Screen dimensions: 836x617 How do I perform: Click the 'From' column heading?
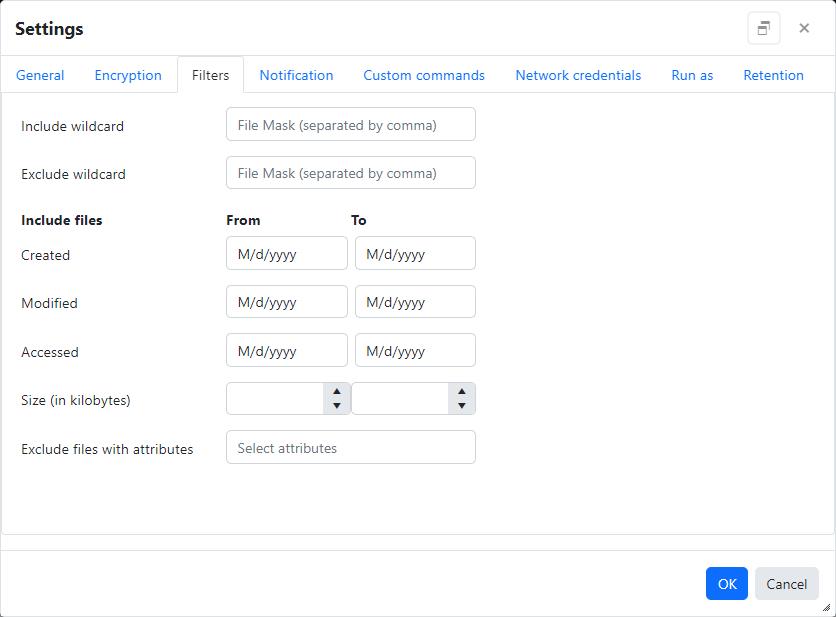click(243, 220)
